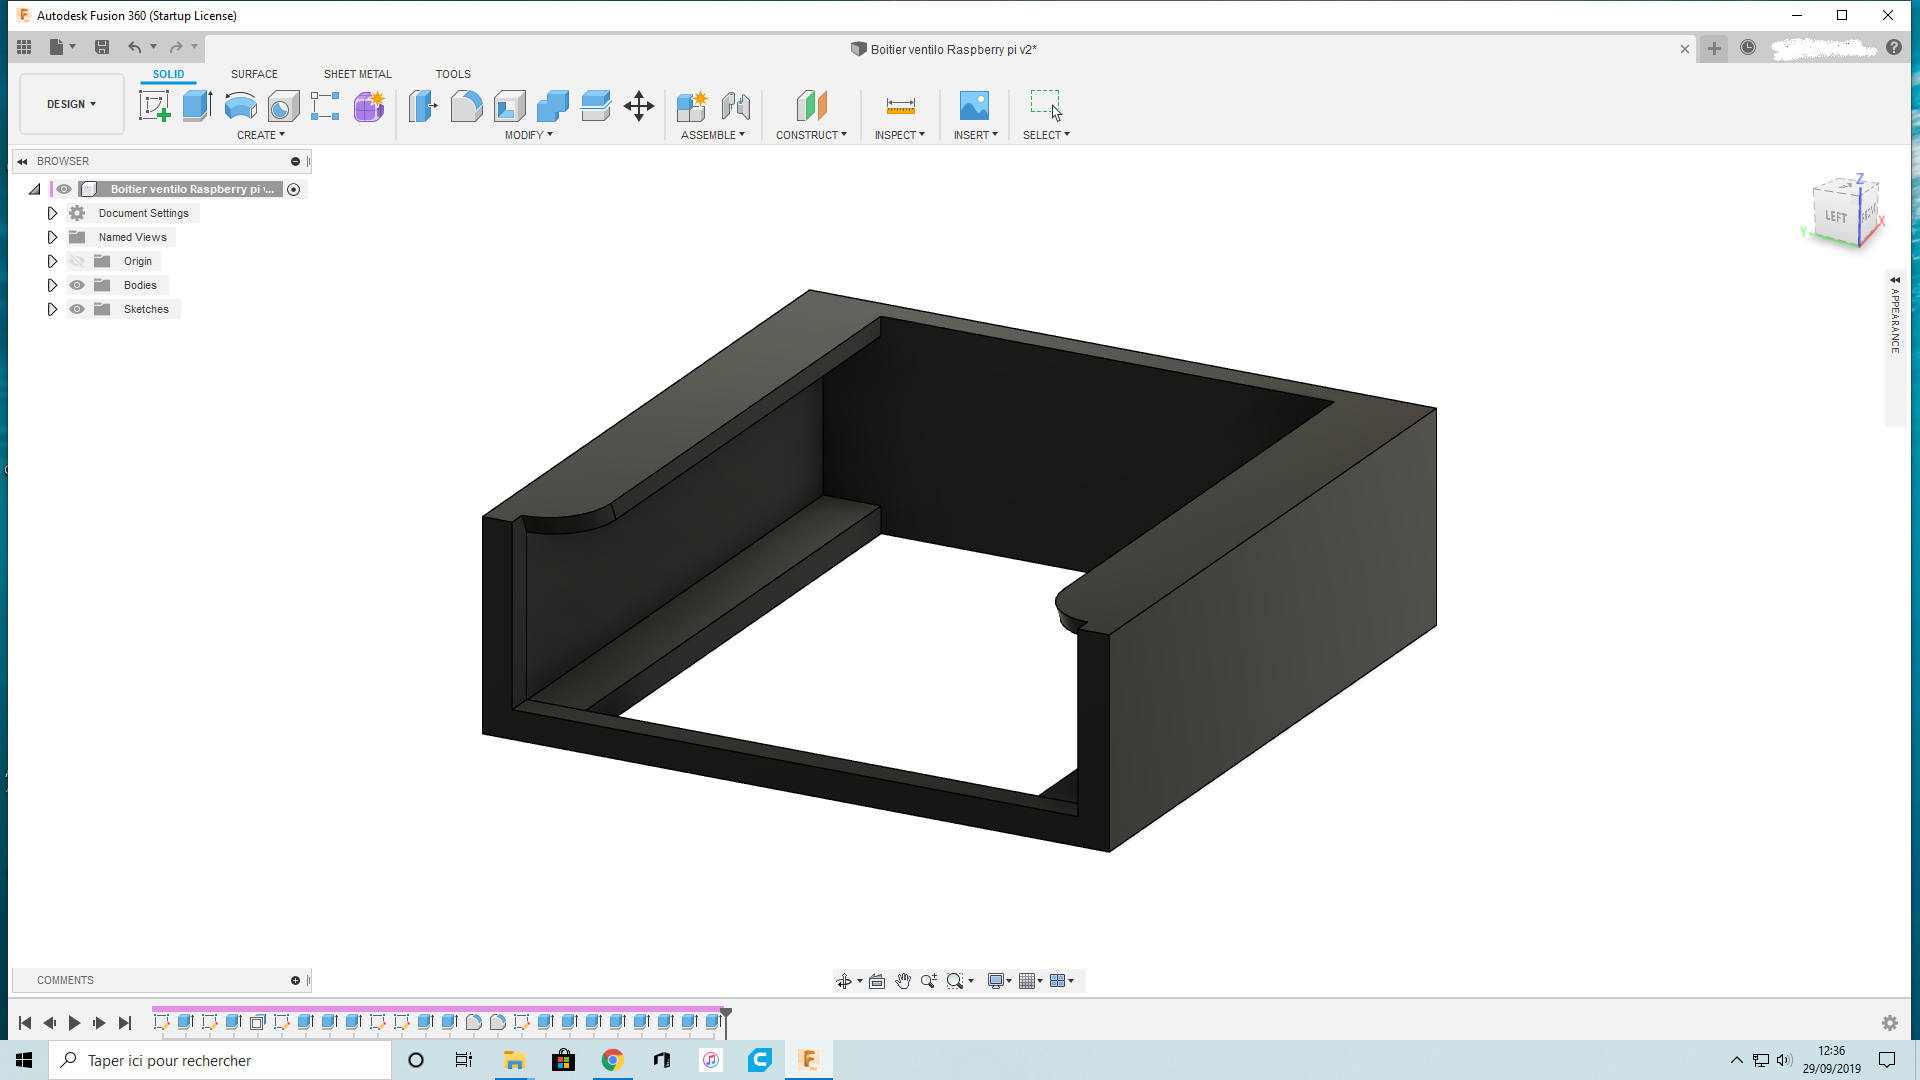
Task: Open the DESIGN workspace dropdown
Action: click(71, 104)
